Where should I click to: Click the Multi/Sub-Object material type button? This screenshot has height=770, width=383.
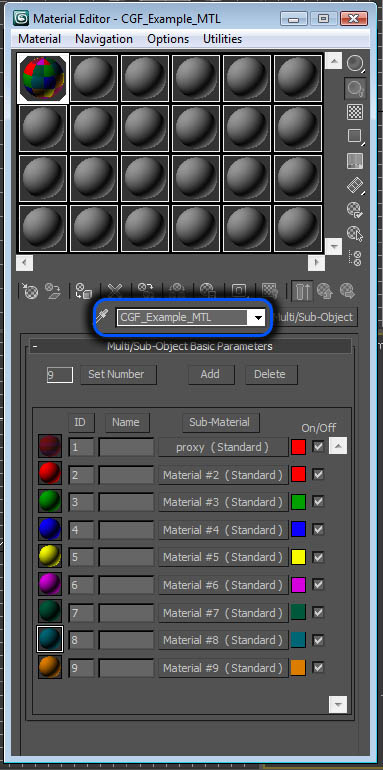point(315,317)
